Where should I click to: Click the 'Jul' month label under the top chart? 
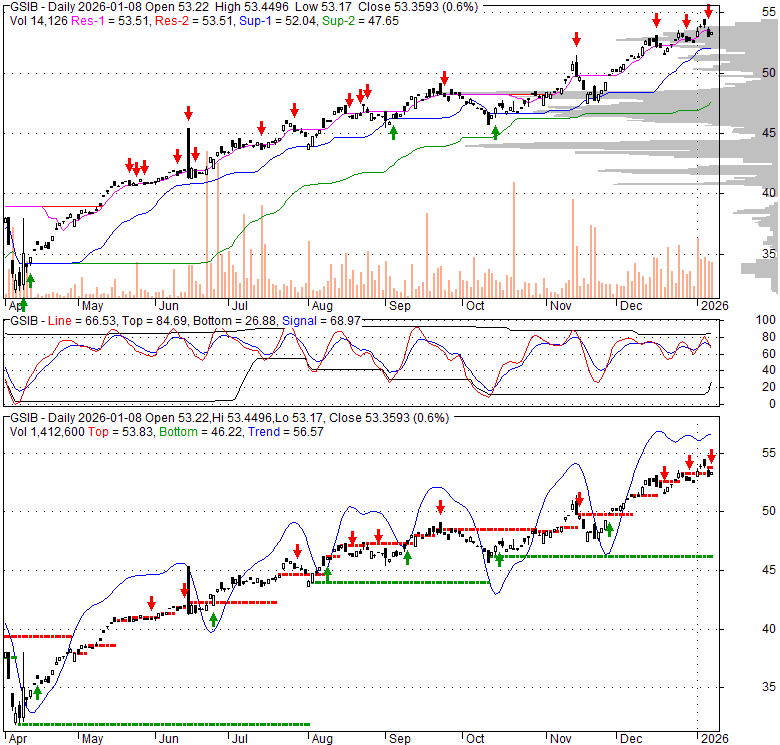[240, 306]
